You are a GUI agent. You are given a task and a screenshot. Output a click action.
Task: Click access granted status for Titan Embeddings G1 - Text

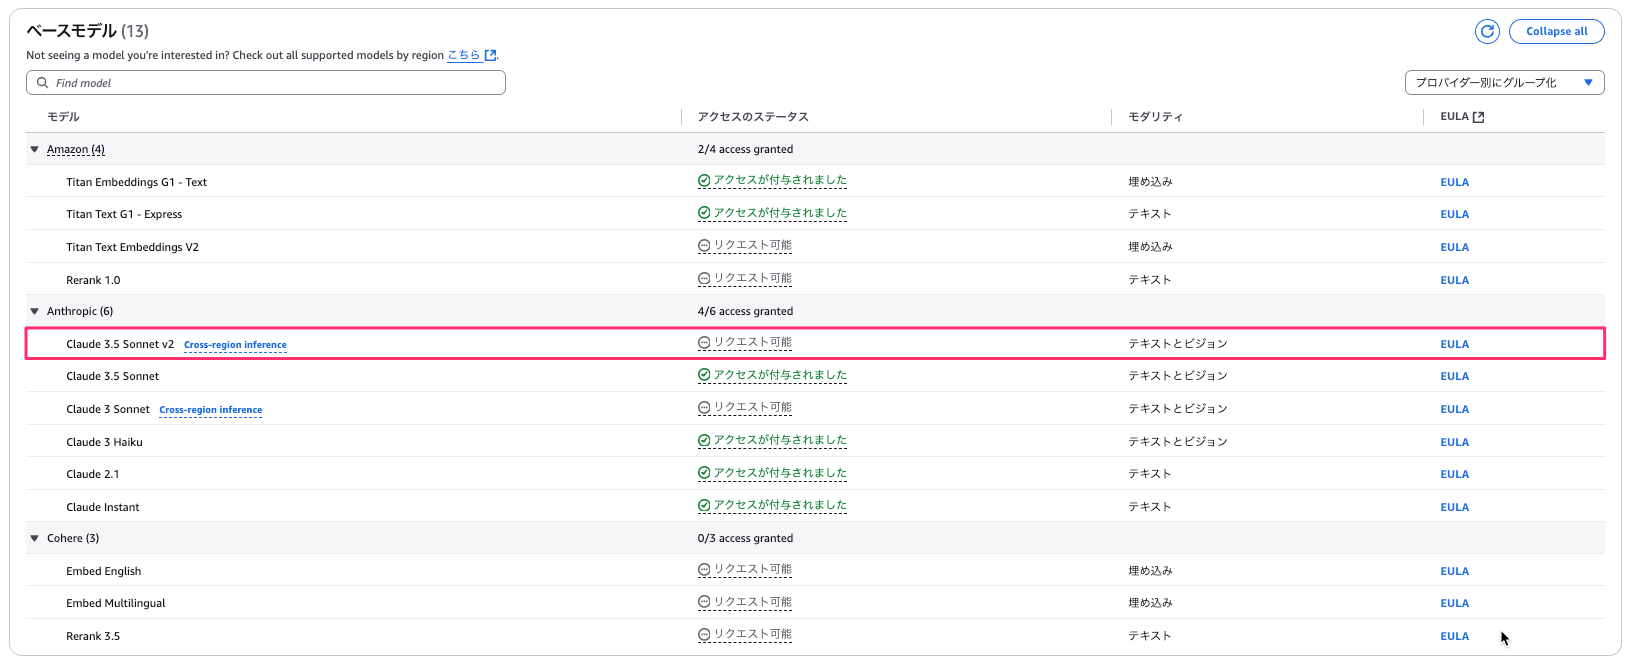772,181
